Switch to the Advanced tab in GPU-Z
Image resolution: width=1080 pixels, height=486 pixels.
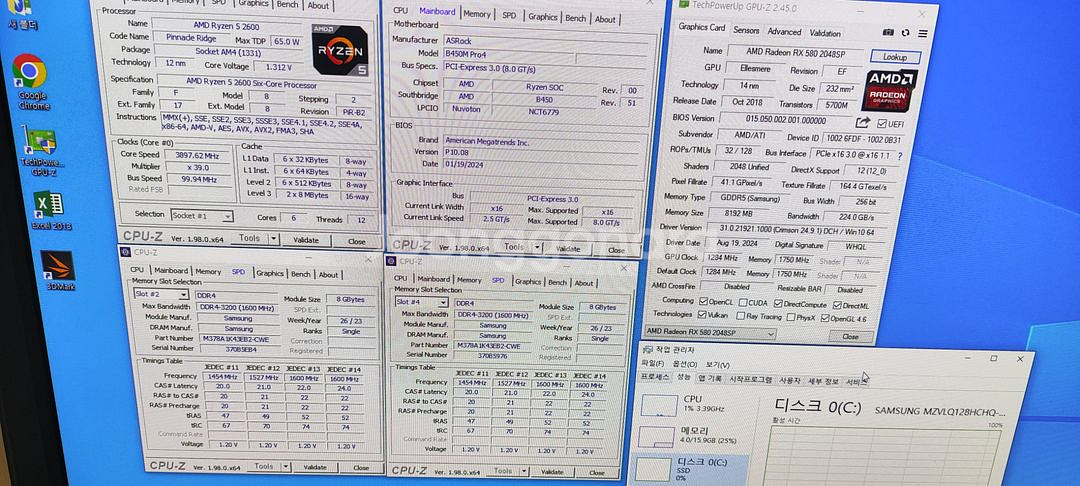pyautogui.click(x=784, y=32)
